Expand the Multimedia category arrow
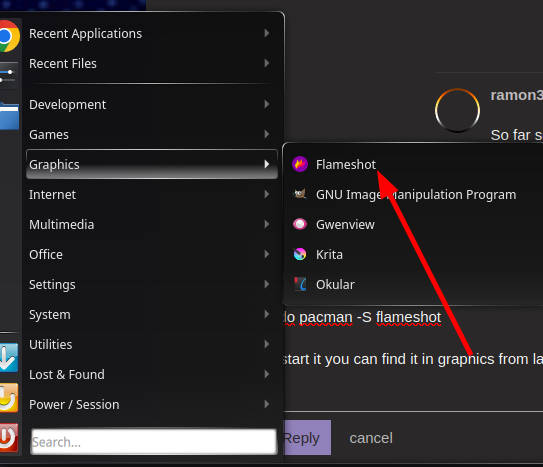The width and height of the screenshot is (543, 467). click(267, 224)
